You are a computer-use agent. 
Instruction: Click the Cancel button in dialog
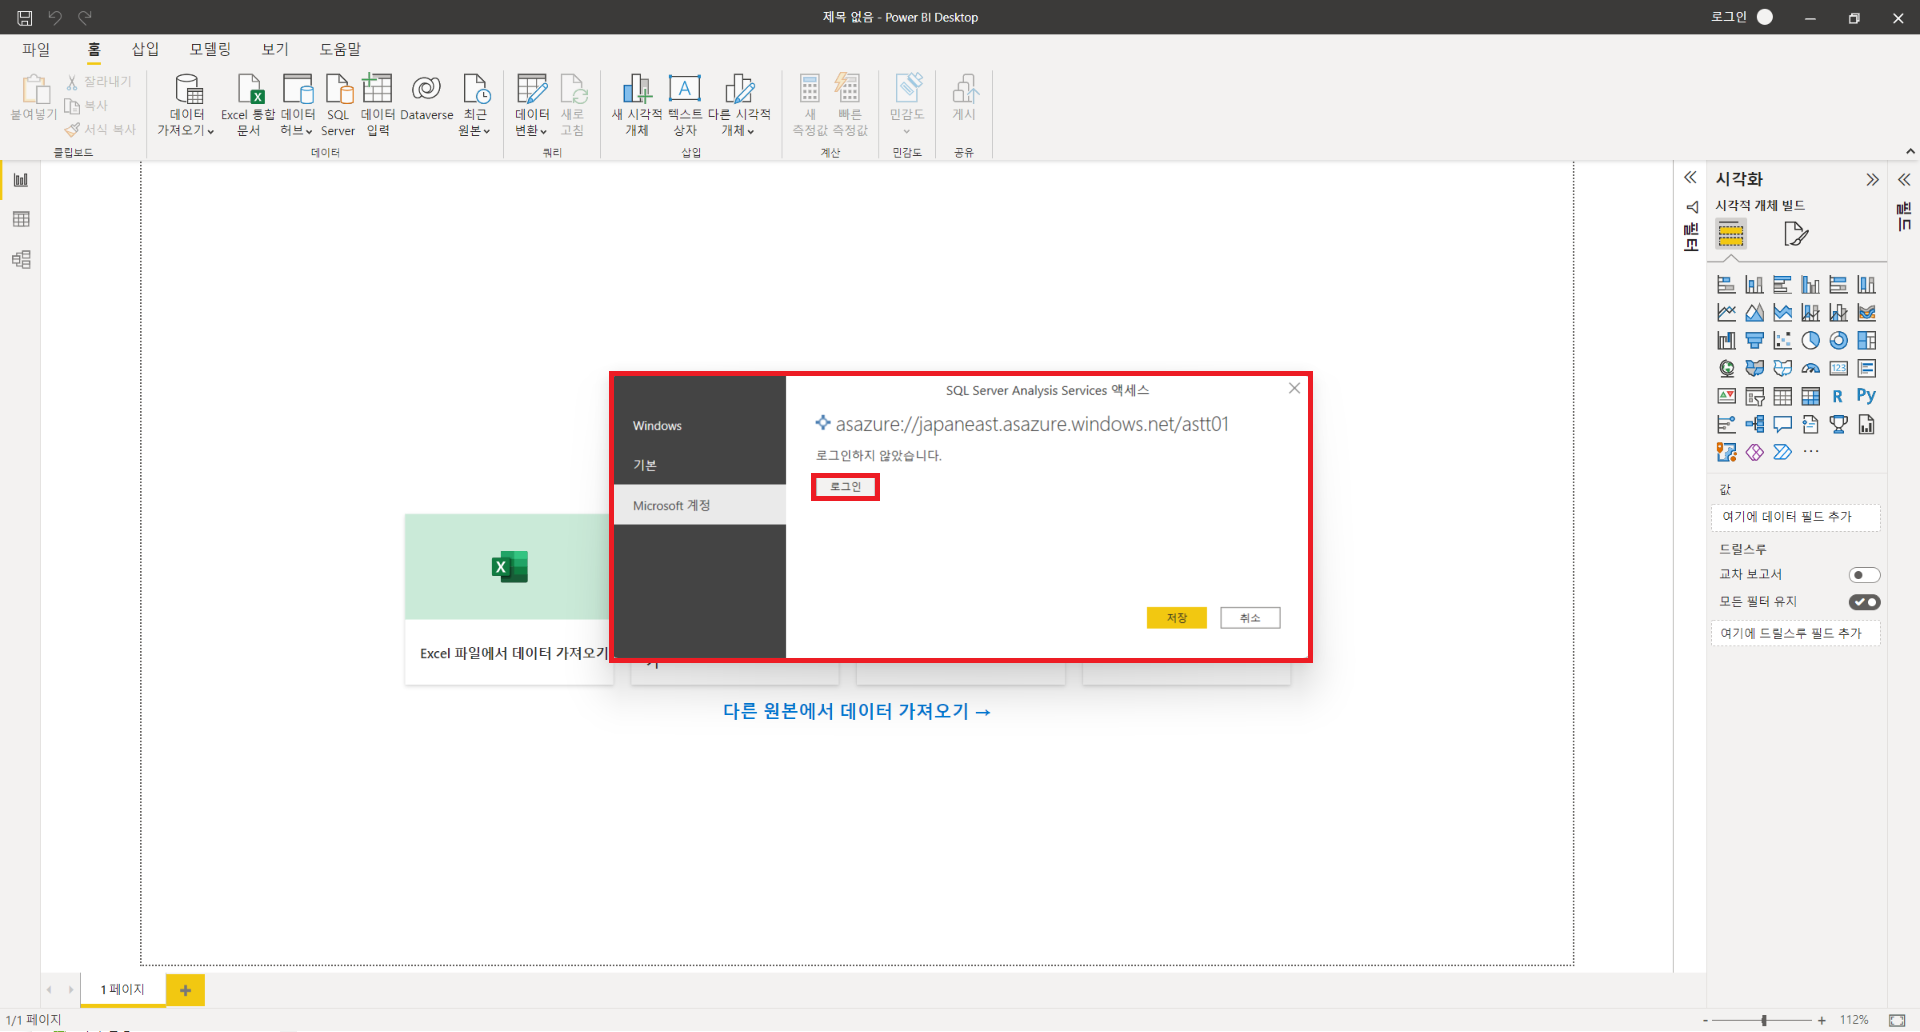(1250, 618)
